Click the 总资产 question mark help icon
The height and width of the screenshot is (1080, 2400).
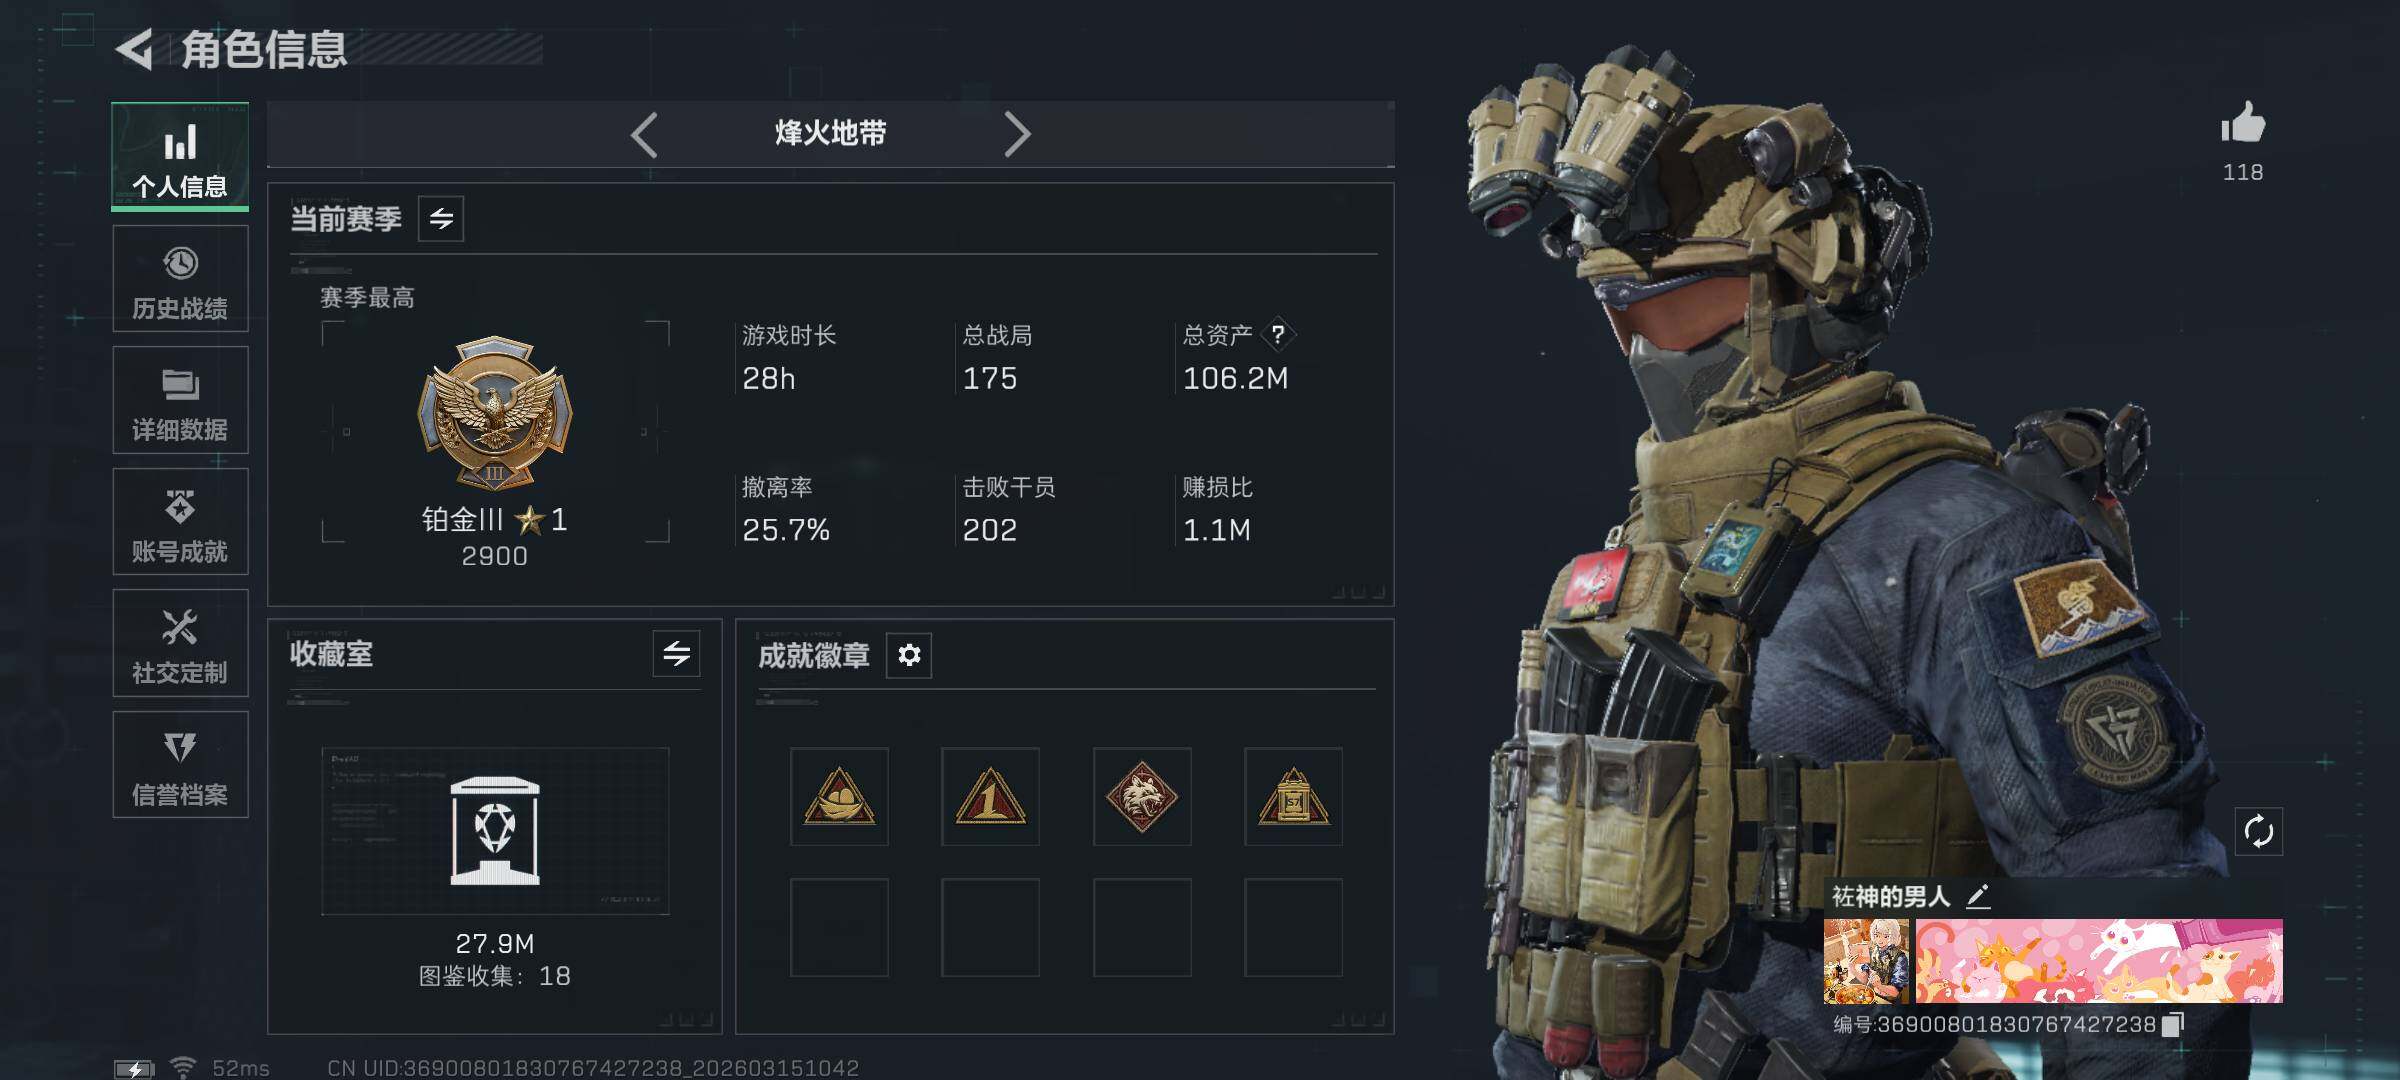click(1278, 335)
